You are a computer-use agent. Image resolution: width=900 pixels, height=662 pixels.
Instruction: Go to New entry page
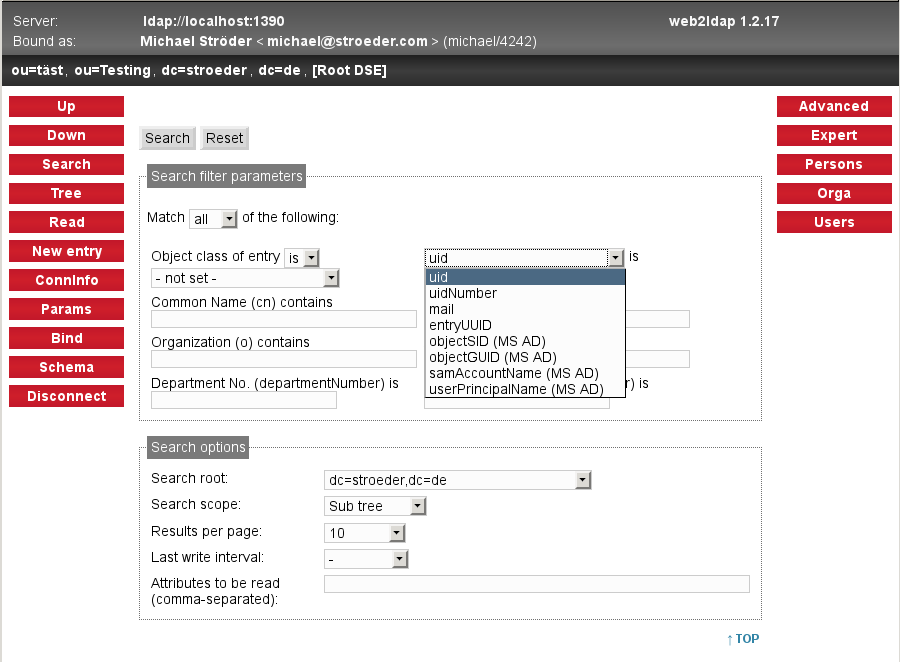point(66,251)
